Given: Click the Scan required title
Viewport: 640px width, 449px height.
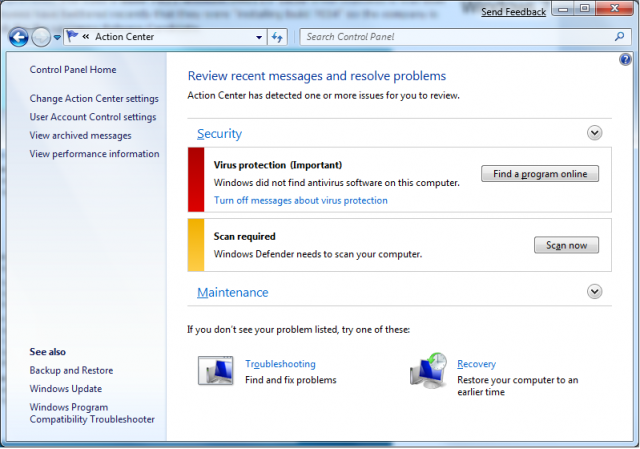Looking at the screenshot, I should pos(244,236).
